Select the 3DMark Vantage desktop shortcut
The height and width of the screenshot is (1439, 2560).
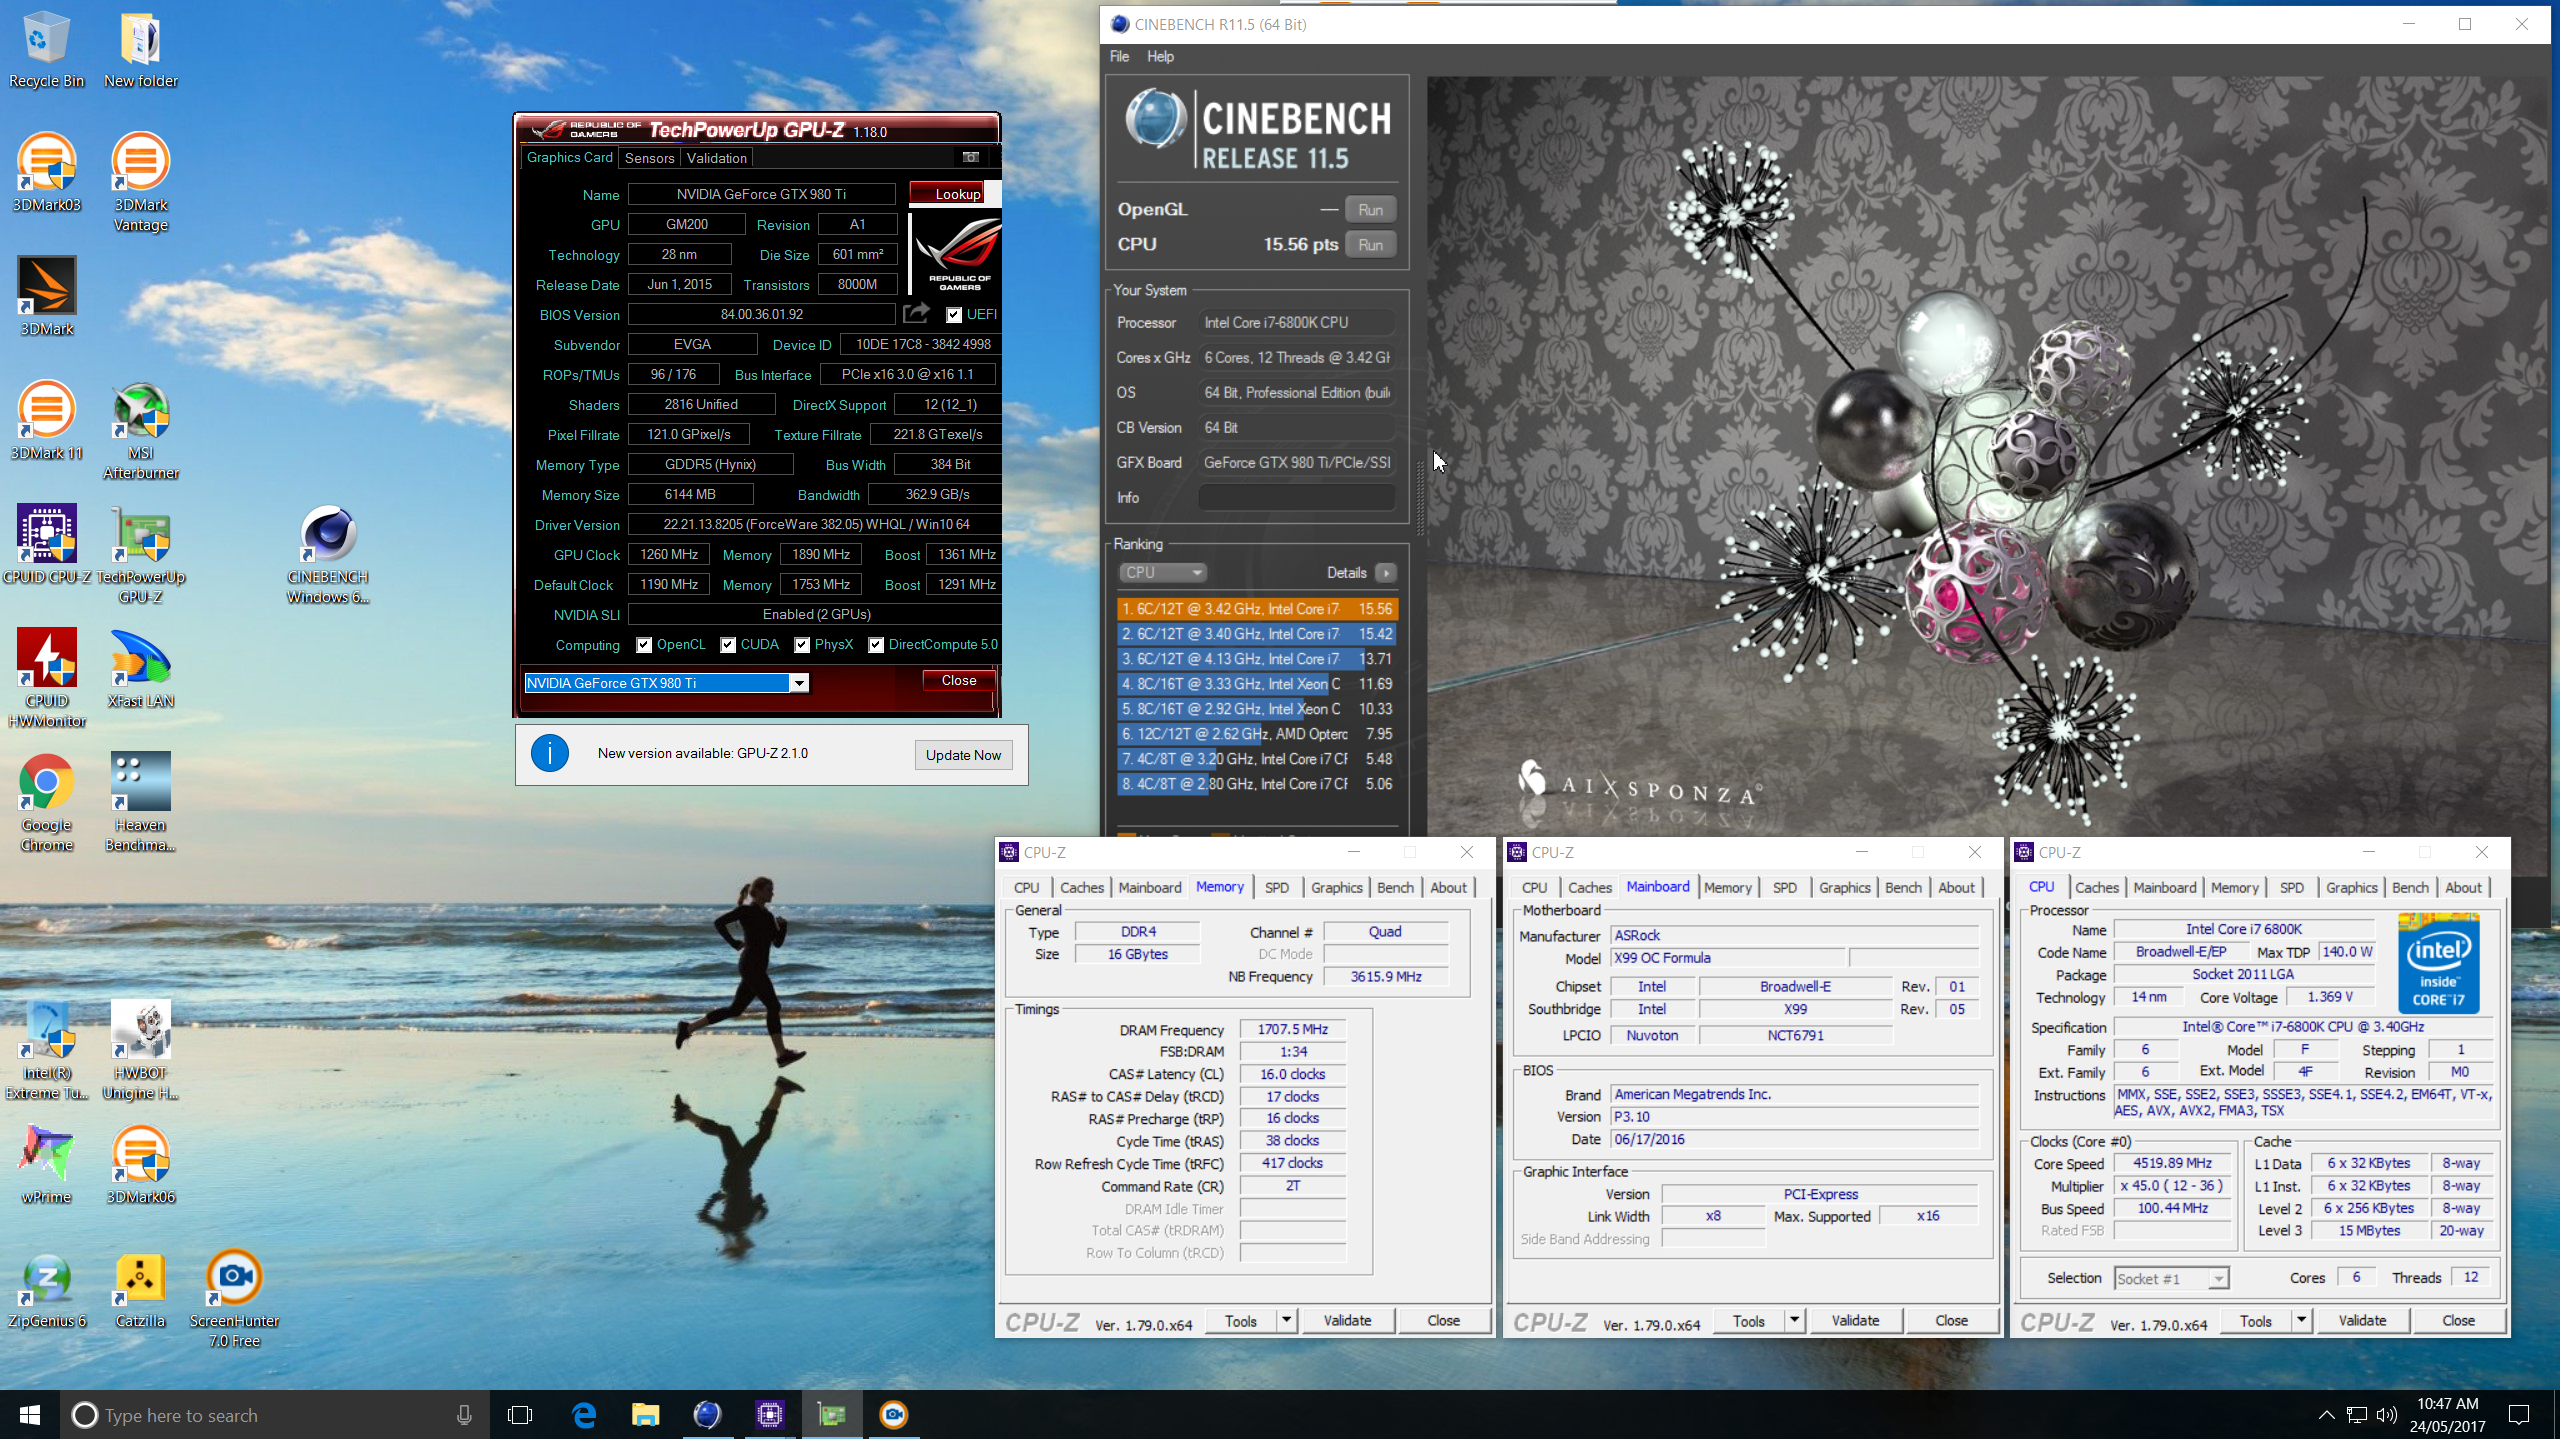[x=140, y=182]
